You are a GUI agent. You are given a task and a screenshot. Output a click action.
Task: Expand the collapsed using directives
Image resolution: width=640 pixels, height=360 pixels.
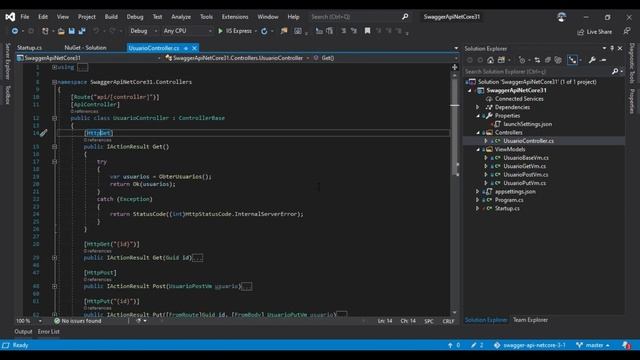(54, 67)
